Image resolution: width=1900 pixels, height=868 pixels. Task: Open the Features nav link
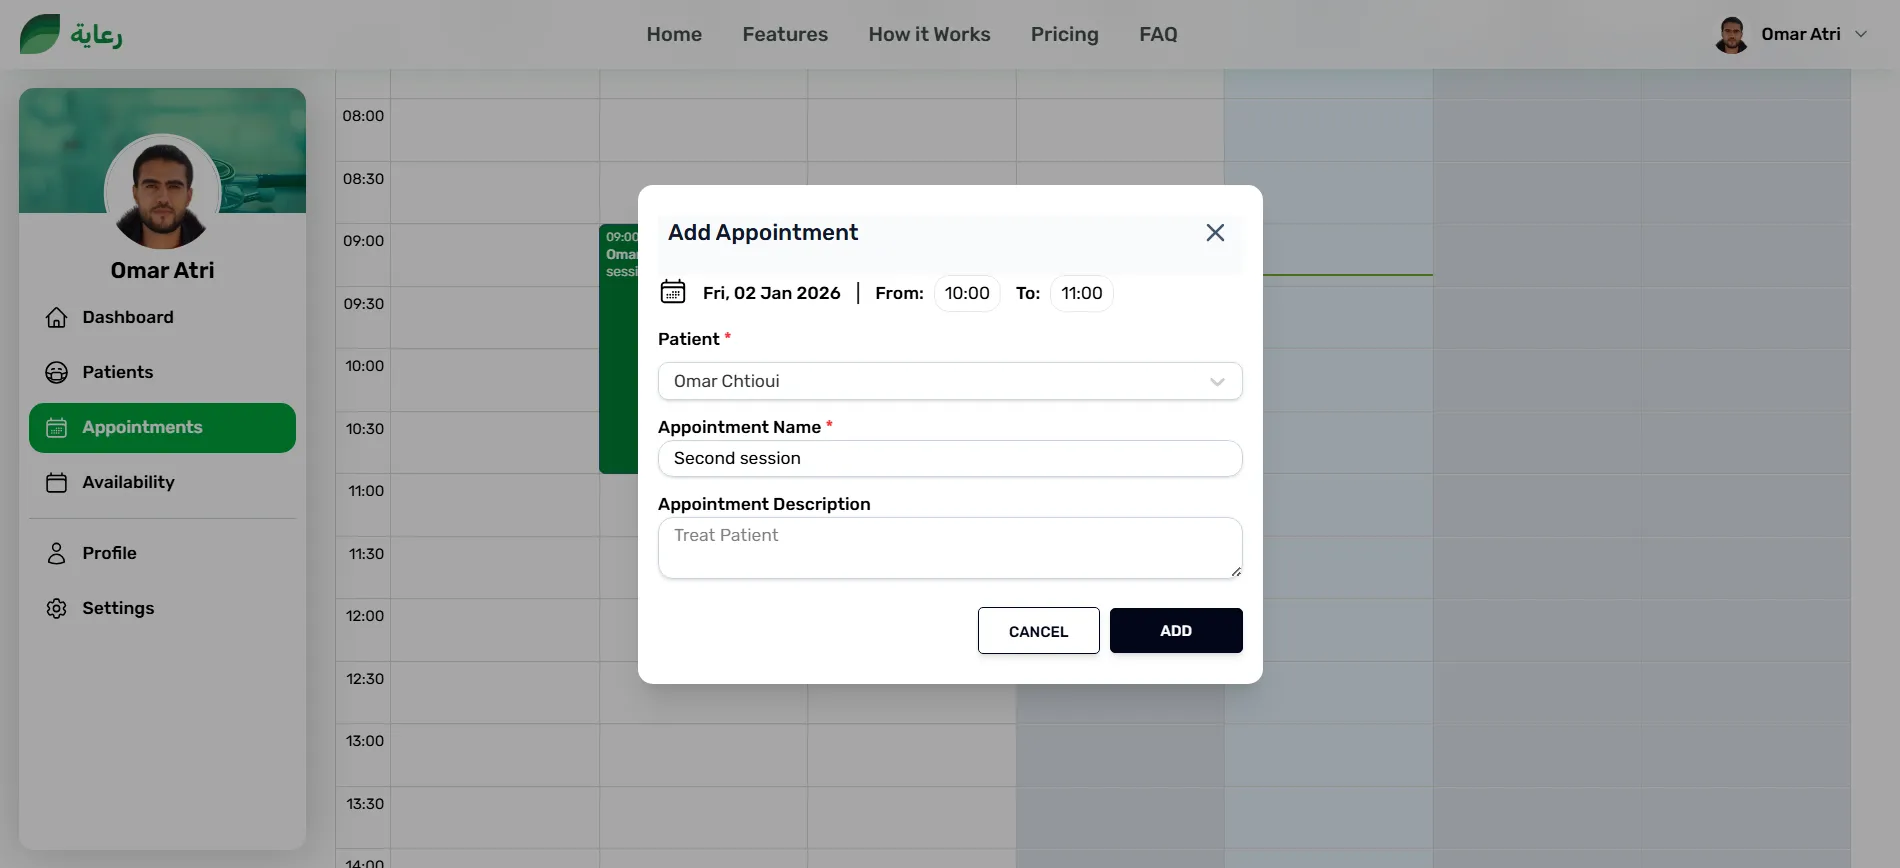(785, 34)
